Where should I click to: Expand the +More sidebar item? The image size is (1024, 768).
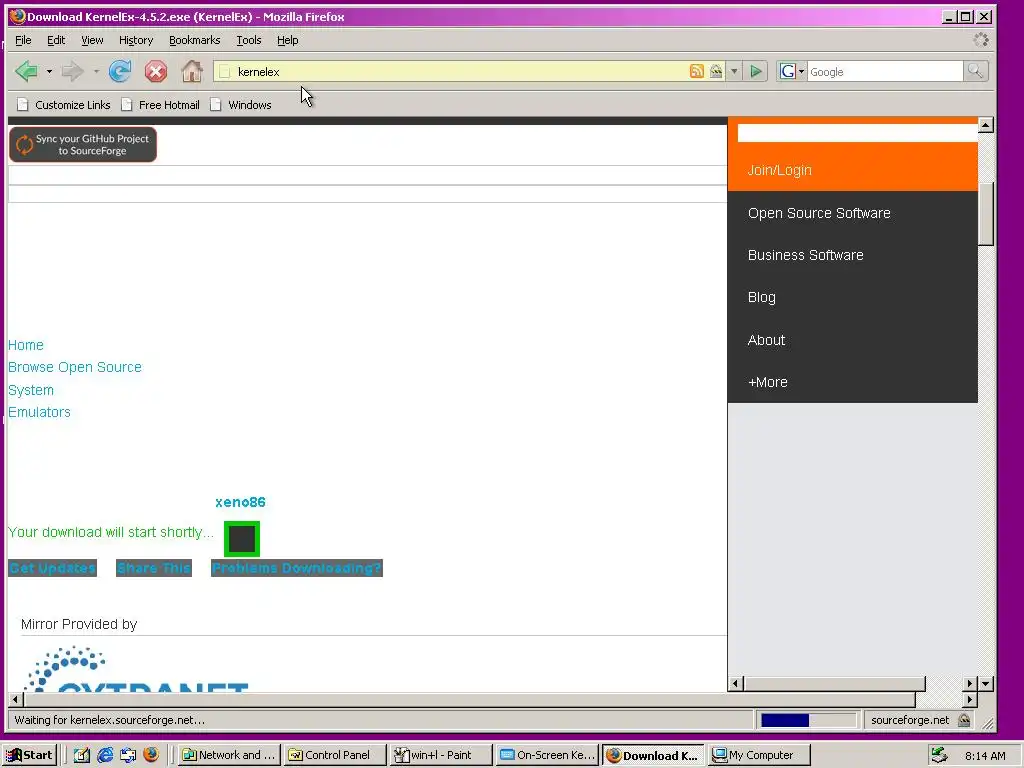coord(767,382)
